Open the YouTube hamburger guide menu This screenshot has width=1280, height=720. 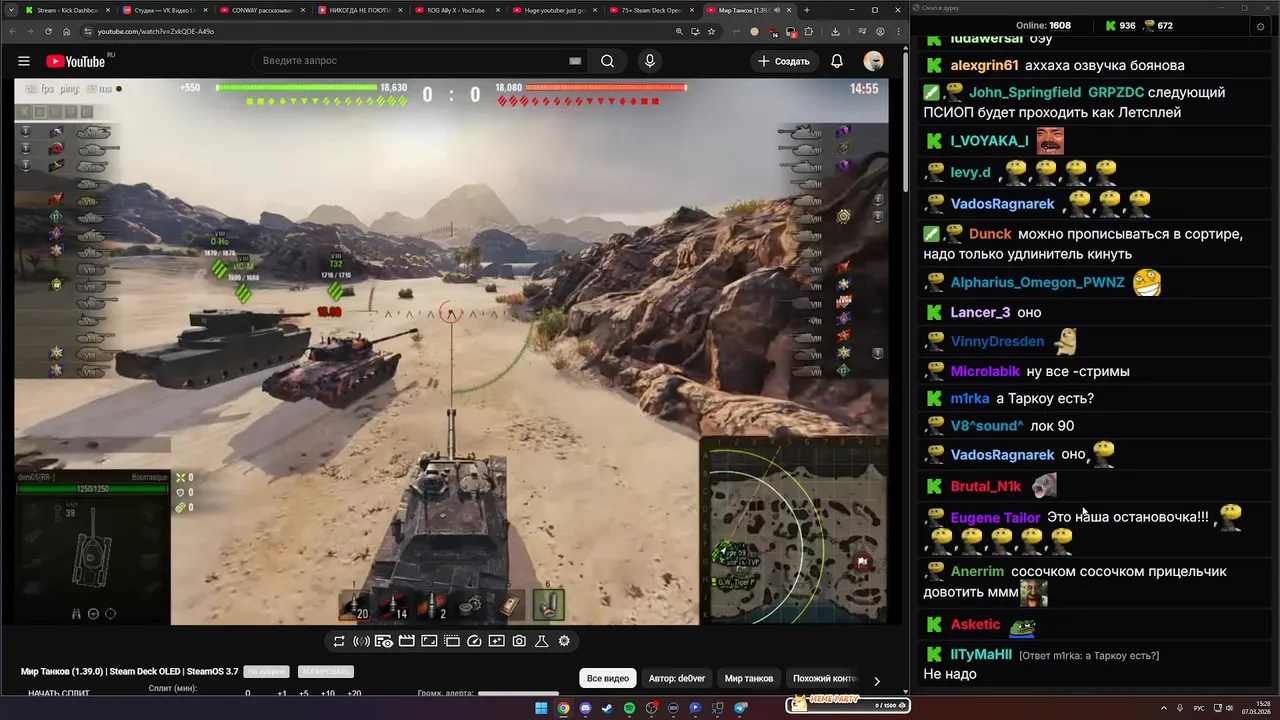(24, 61)
